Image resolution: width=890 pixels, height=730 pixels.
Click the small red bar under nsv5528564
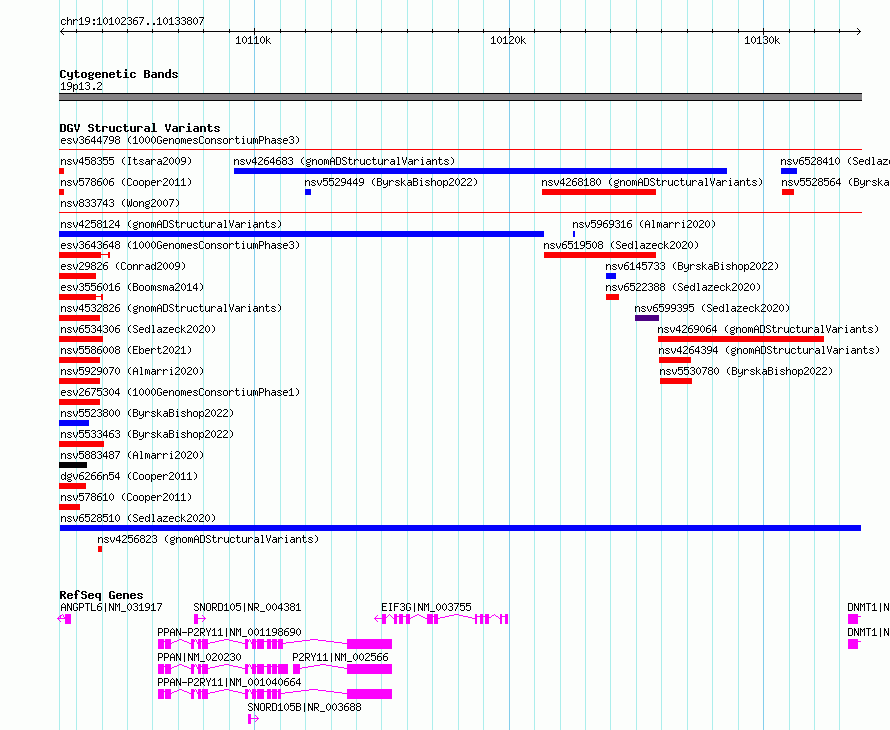[788, 192]
